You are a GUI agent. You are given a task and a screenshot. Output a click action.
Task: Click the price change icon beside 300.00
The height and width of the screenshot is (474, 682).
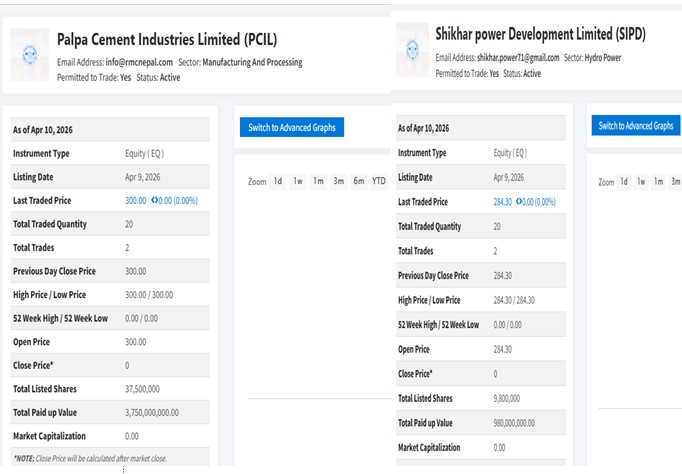click(x=155, y=200)
